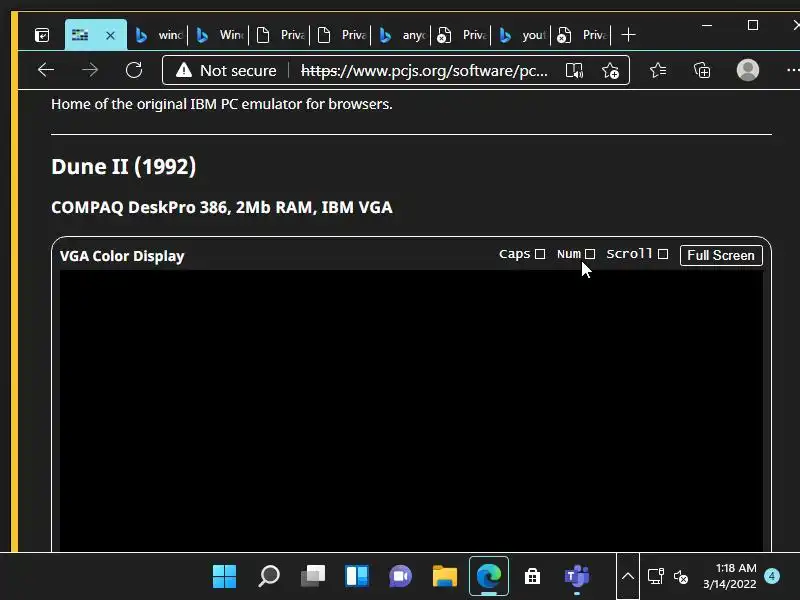Screen dimensions: 800x600
Task: Toggle the Num lock indicator checkbox
Action: [590, 254]
